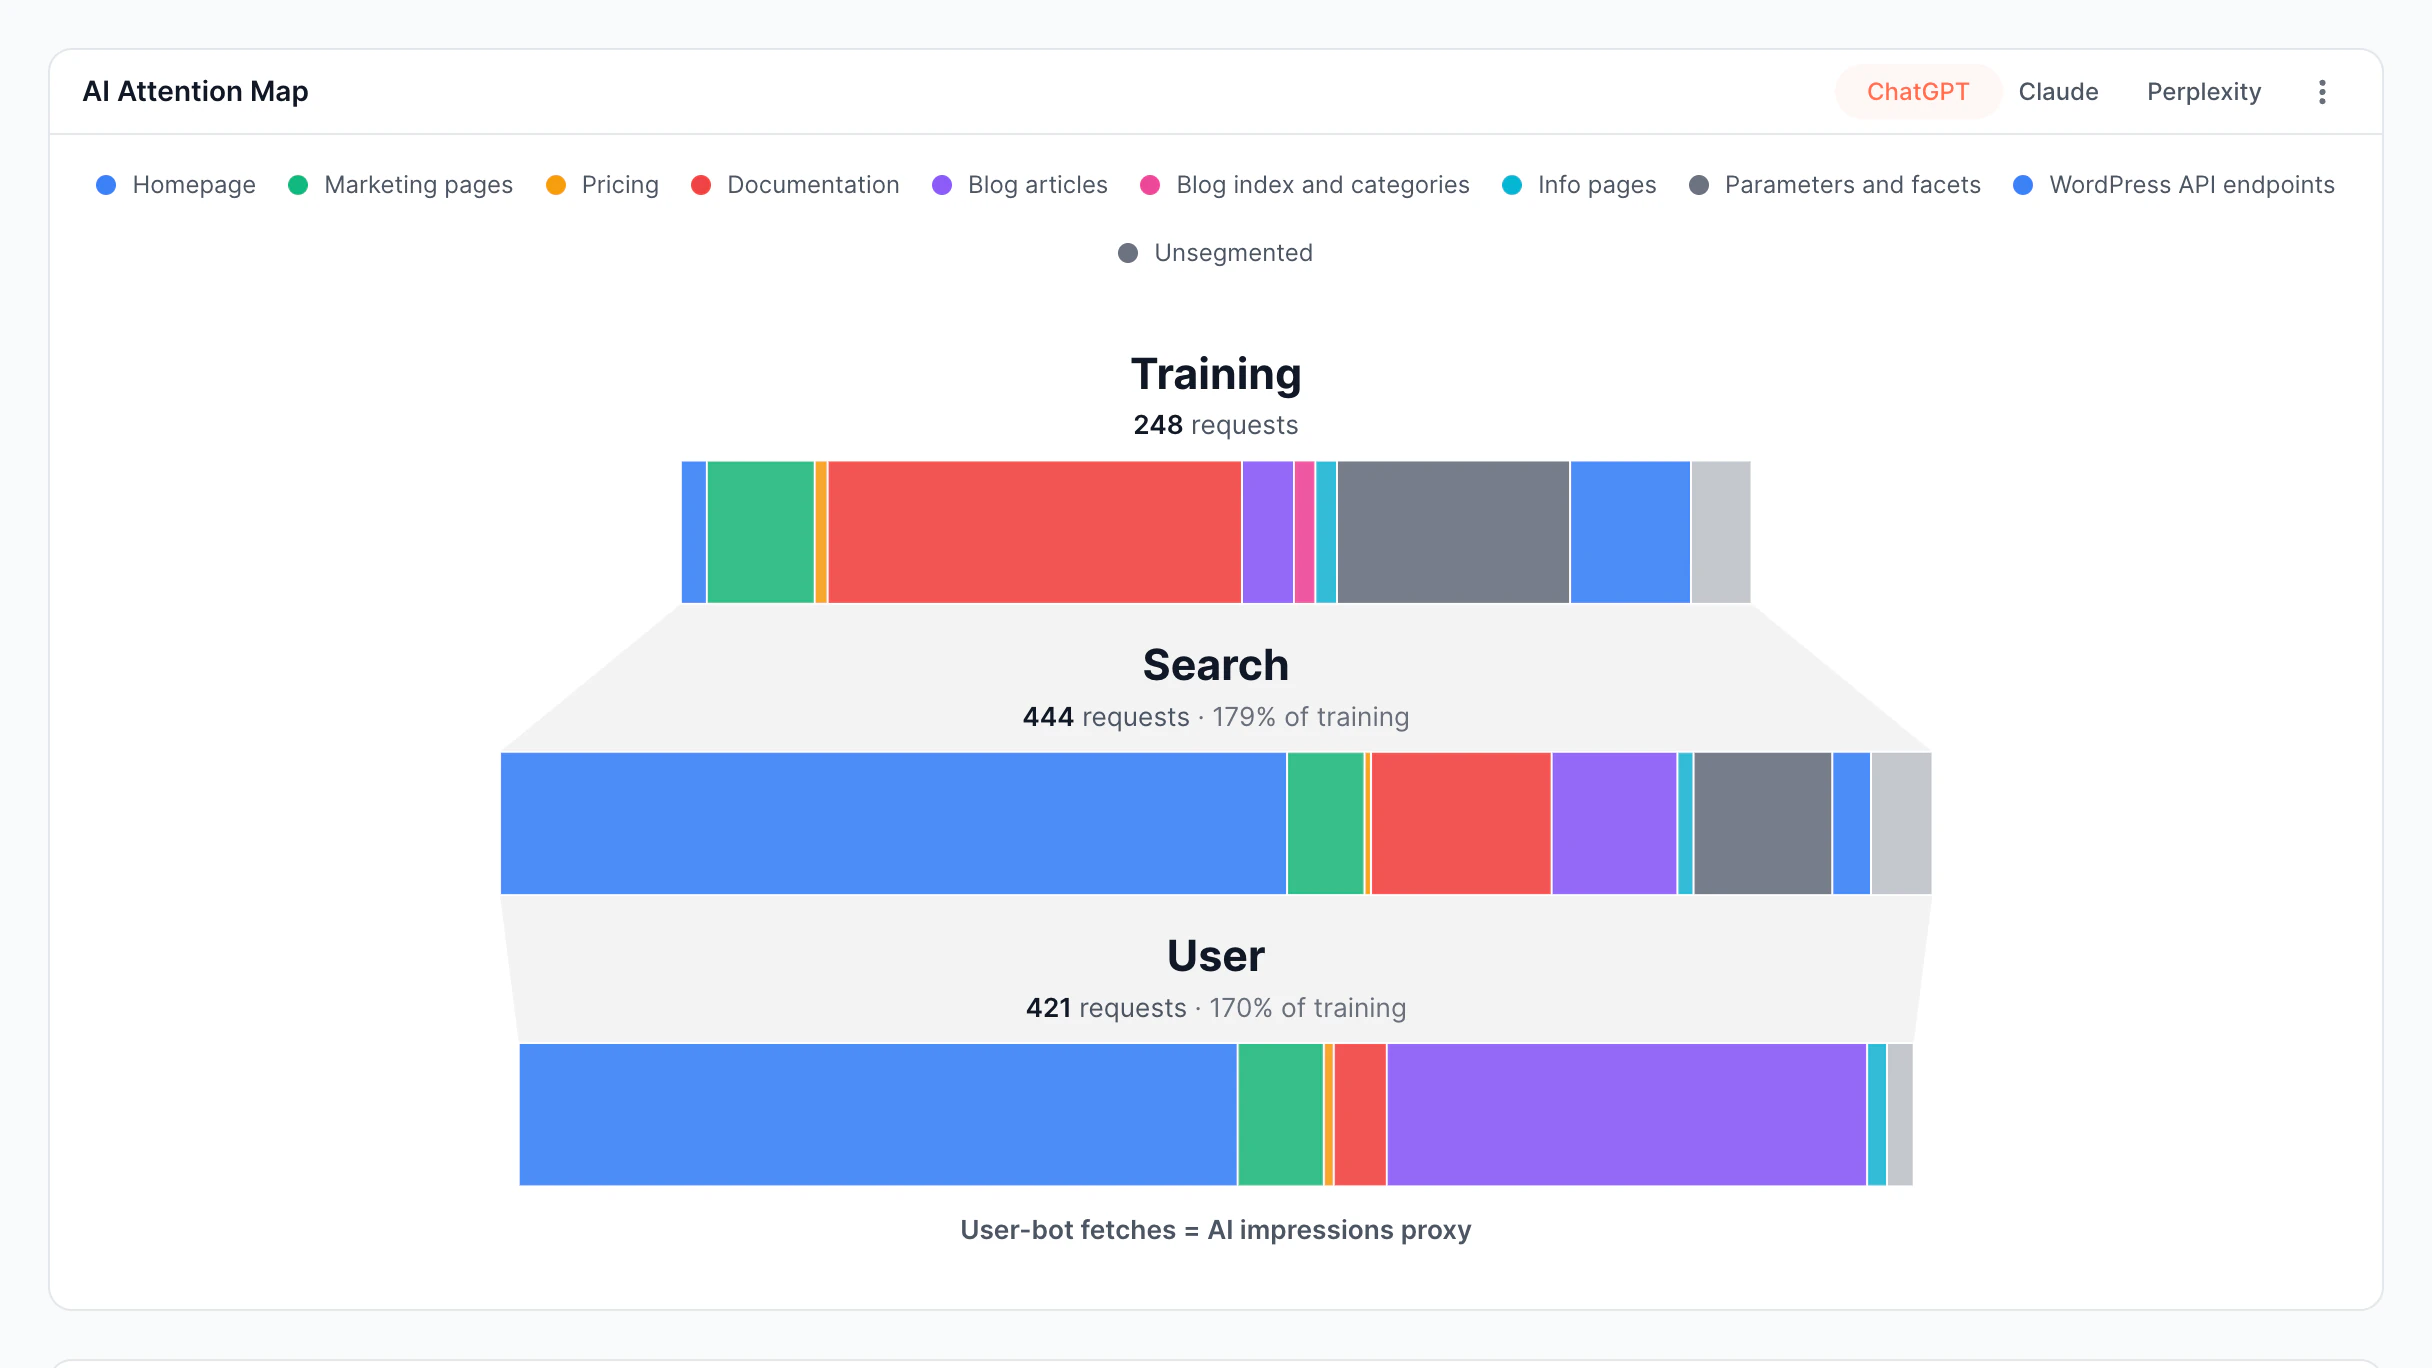Screen dimensions: 2432x1368
Task: Switch to the ChatGPT tab
Action: tap(1917, 92)
